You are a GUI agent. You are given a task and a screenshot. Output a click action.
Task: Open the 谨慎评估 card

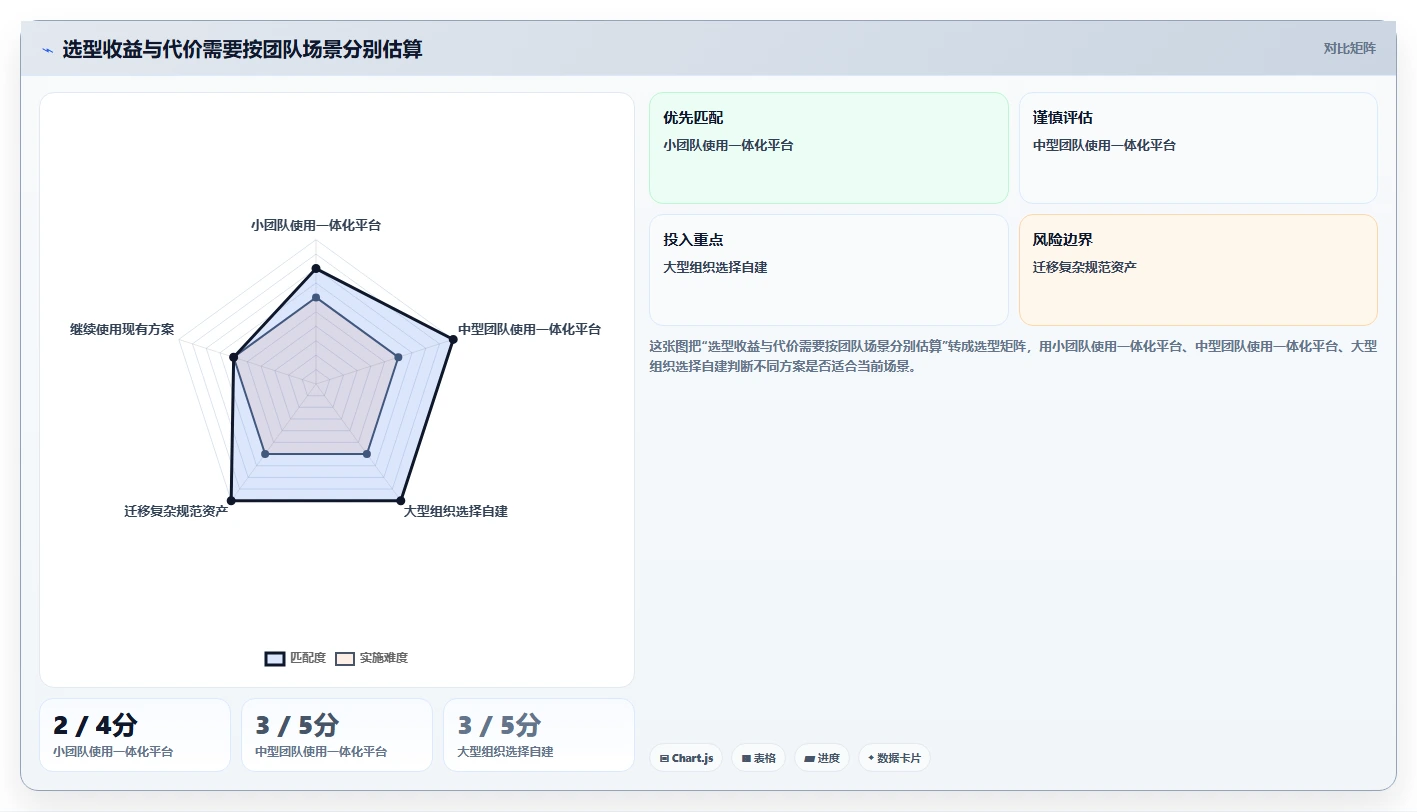point(1198,148)
